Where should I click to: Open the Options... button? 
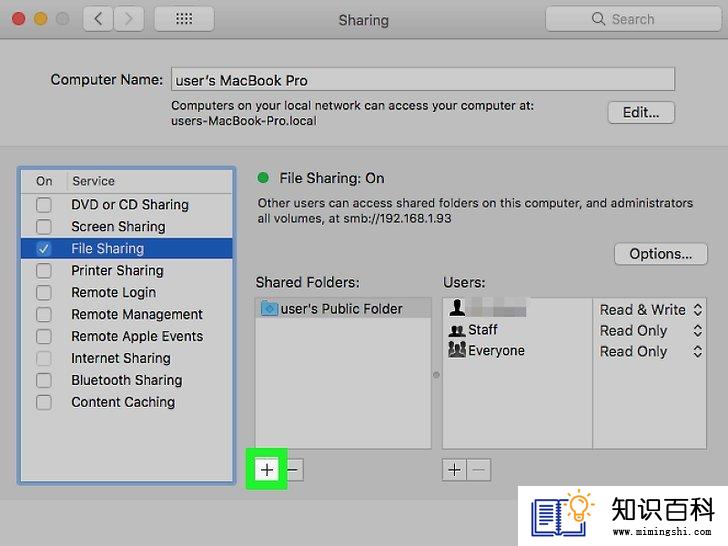click(661, 254)
